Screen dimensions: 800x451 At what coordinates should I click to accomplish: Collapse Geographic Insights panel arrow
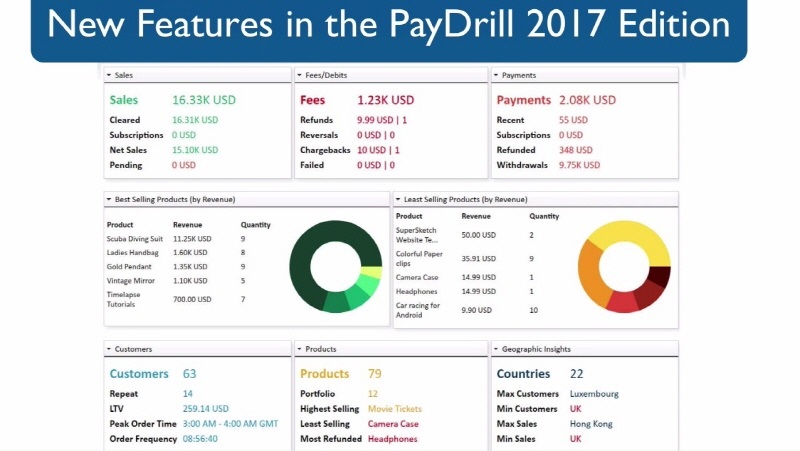(496, 349)
